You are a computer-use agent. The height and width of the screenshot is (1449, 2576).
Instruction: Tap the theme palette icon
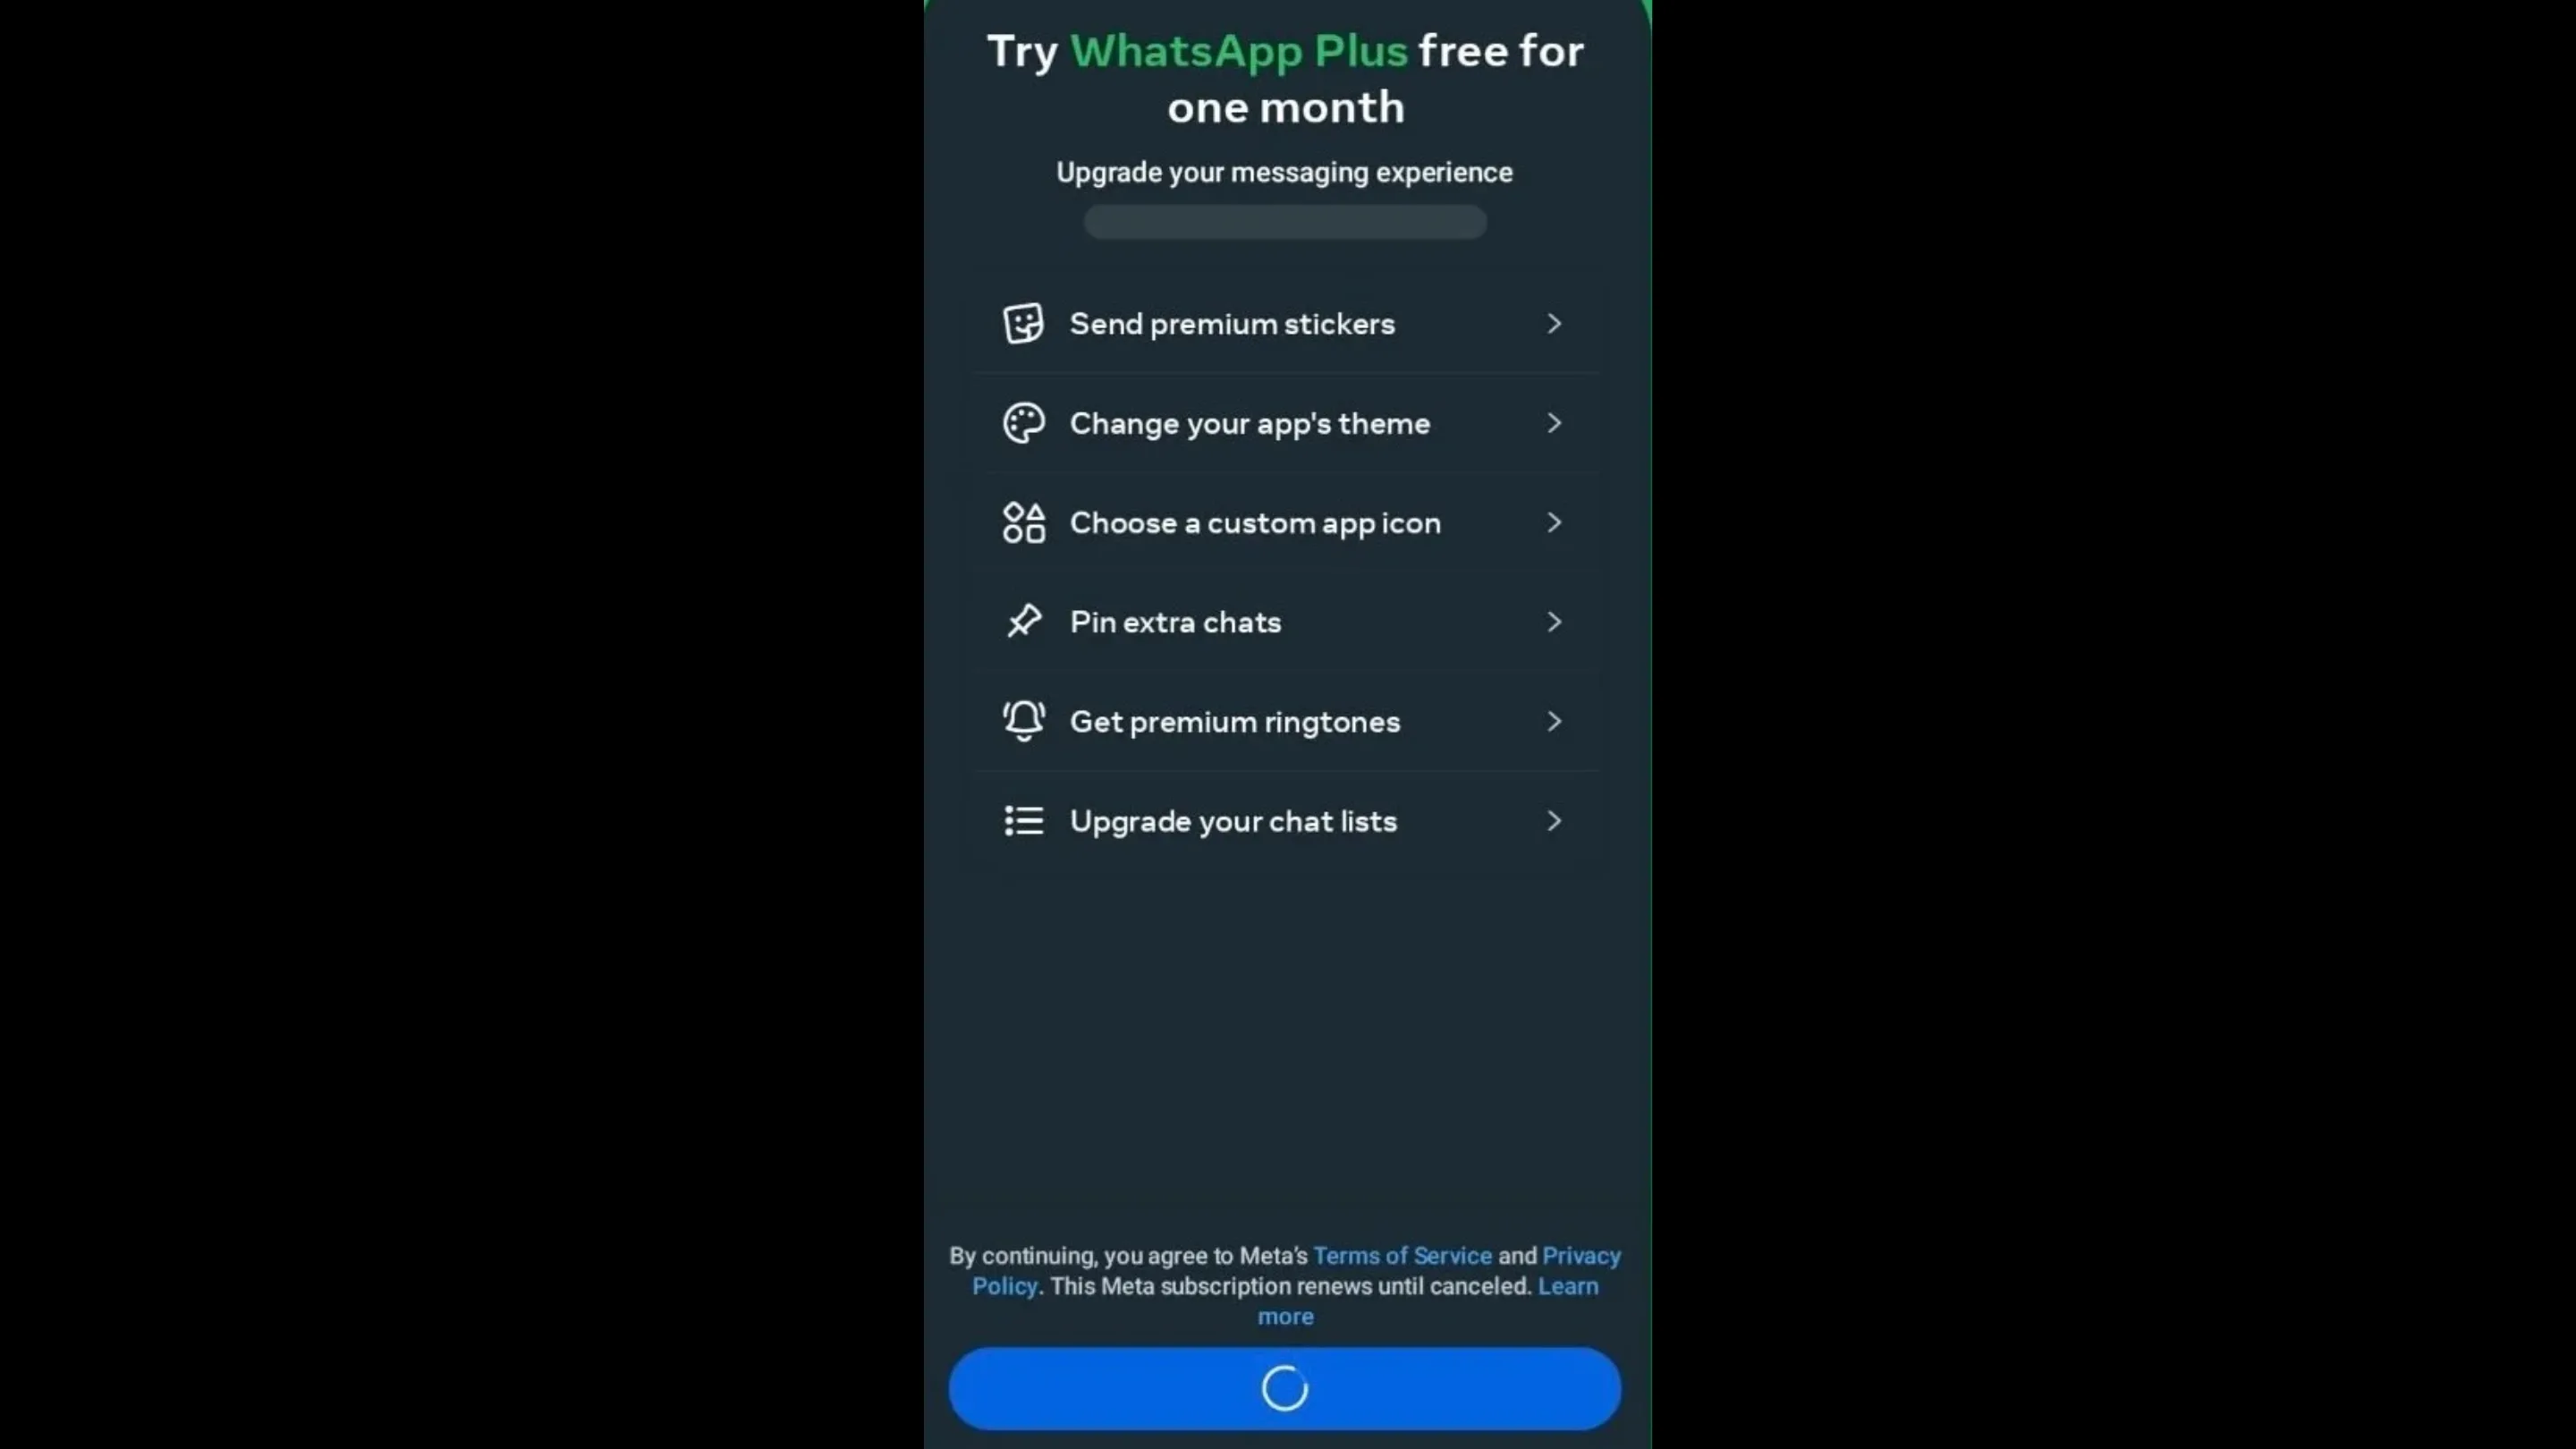[1023, 423]
